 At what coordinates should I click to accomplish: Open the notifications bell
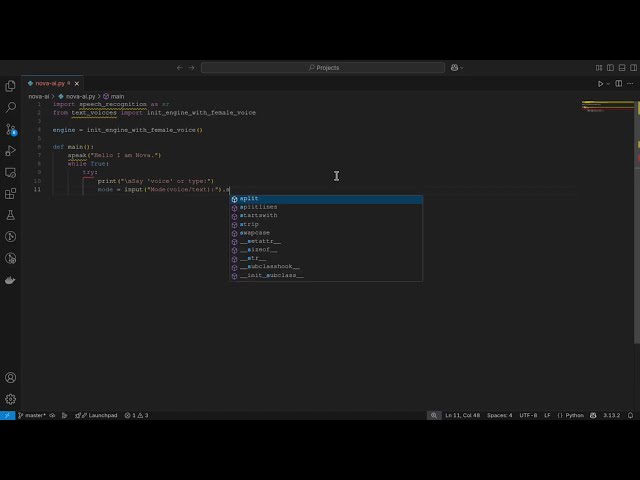coord(631,416)
